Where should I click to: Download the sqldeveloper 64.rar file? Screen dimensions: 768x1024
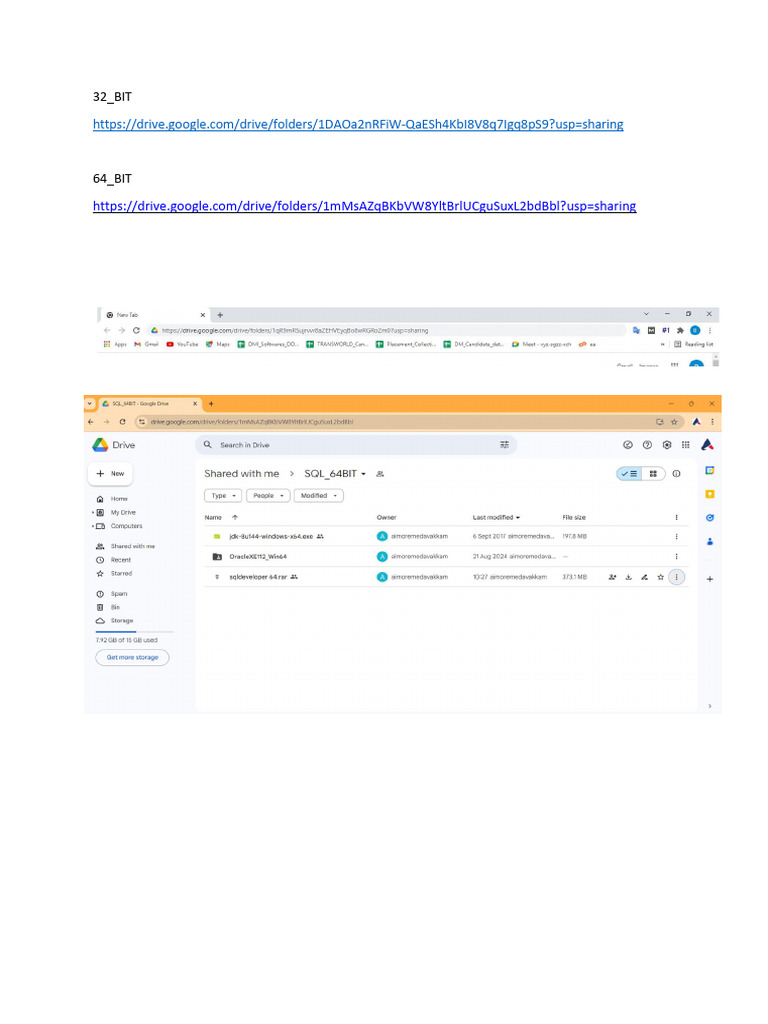[x=628, y=577]
